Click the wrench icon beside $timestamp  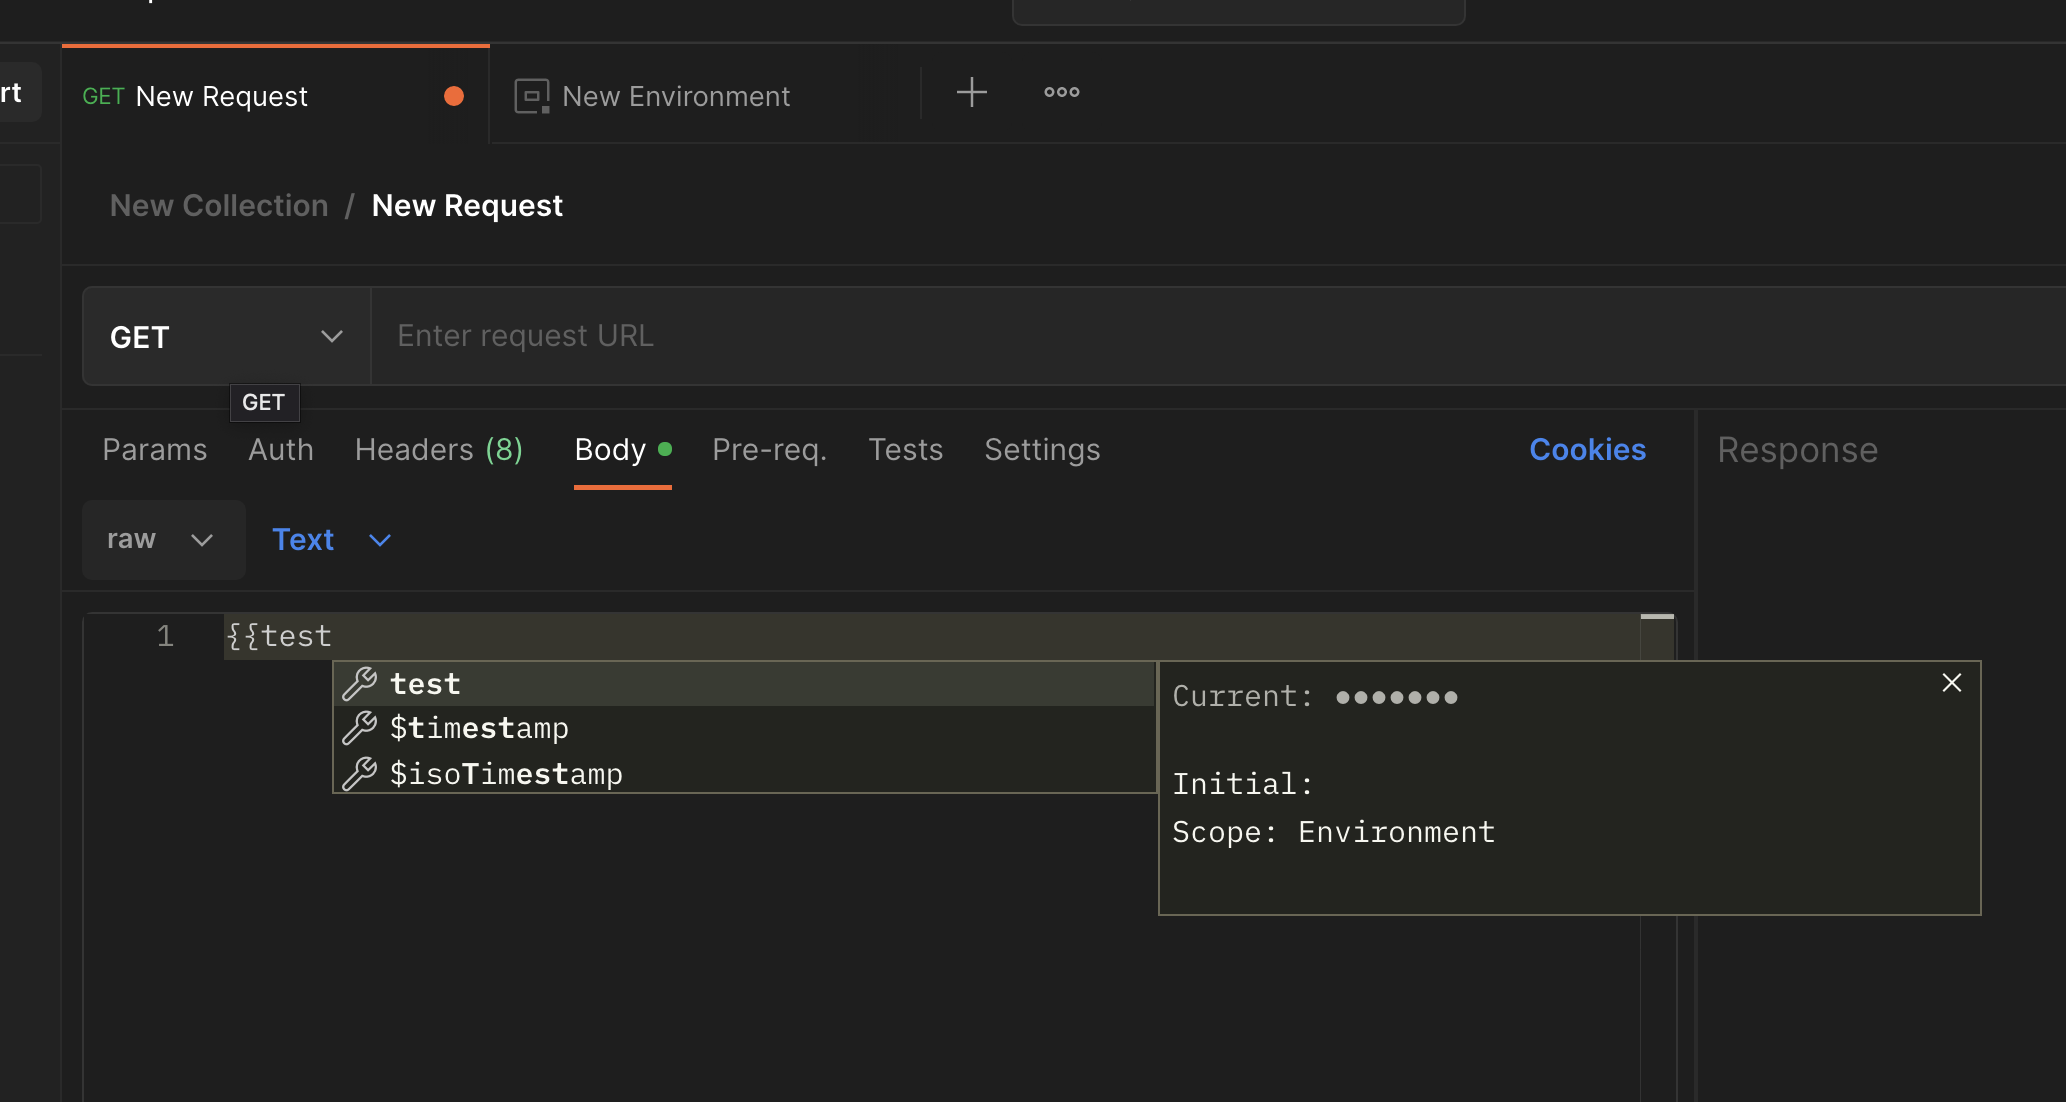point(359,728)
